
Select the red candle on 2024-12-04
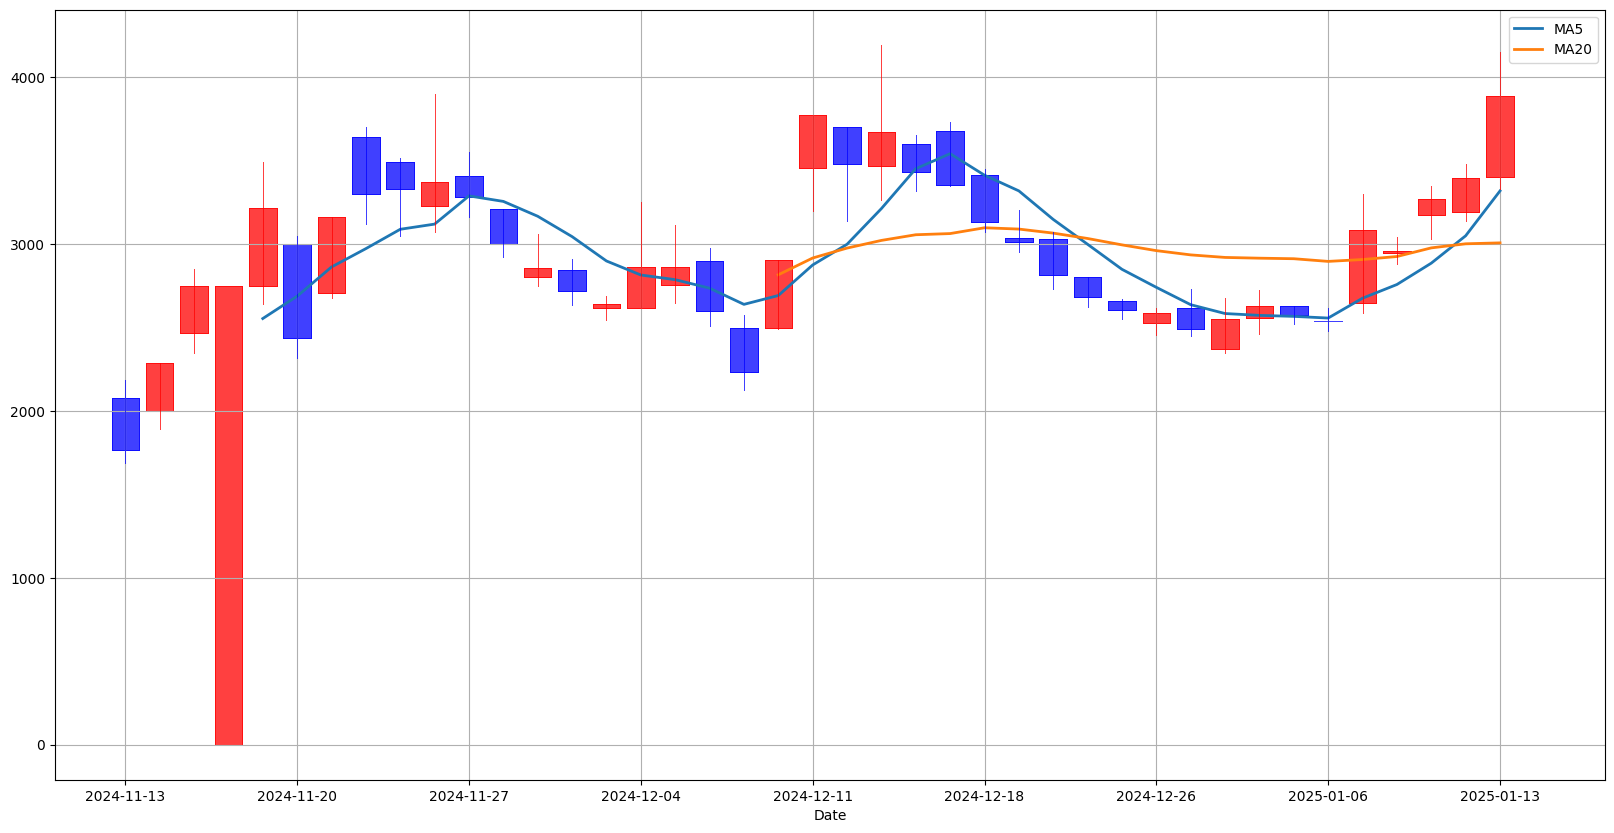point(641,287)
